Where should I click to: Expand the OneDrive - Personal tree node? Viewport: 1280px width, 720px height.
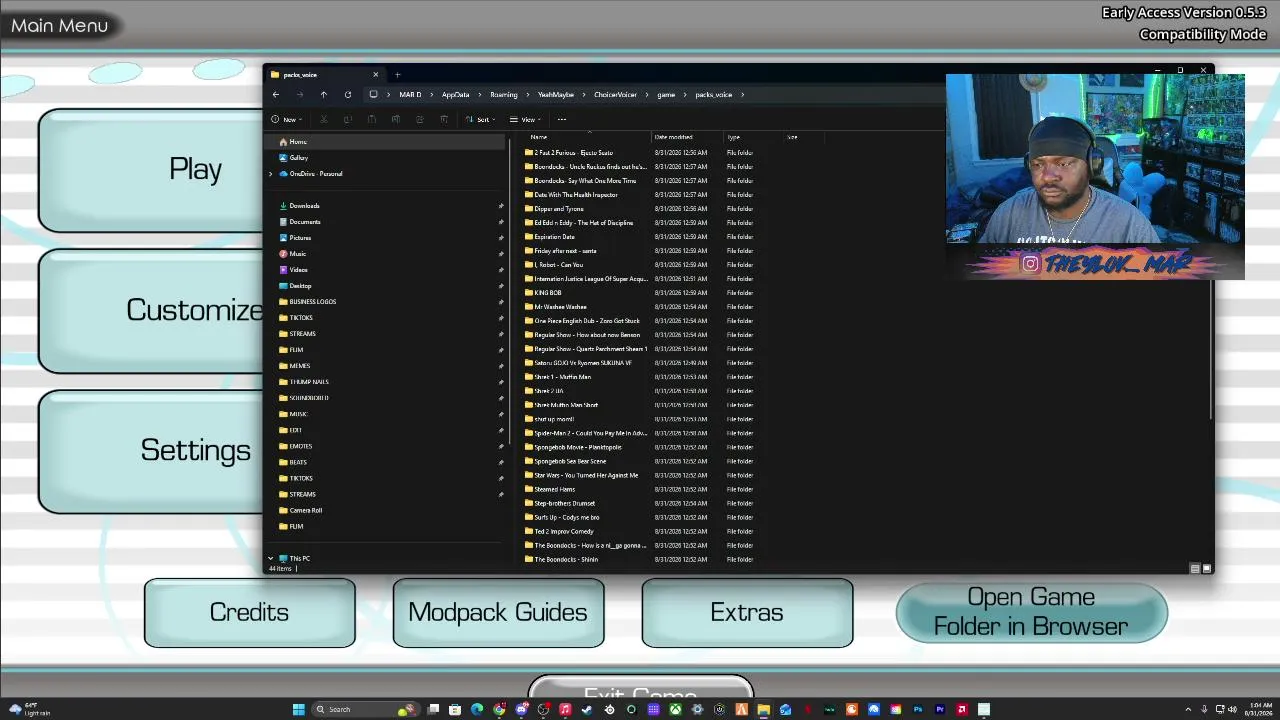pyautogui.click(x=271, y=174)
